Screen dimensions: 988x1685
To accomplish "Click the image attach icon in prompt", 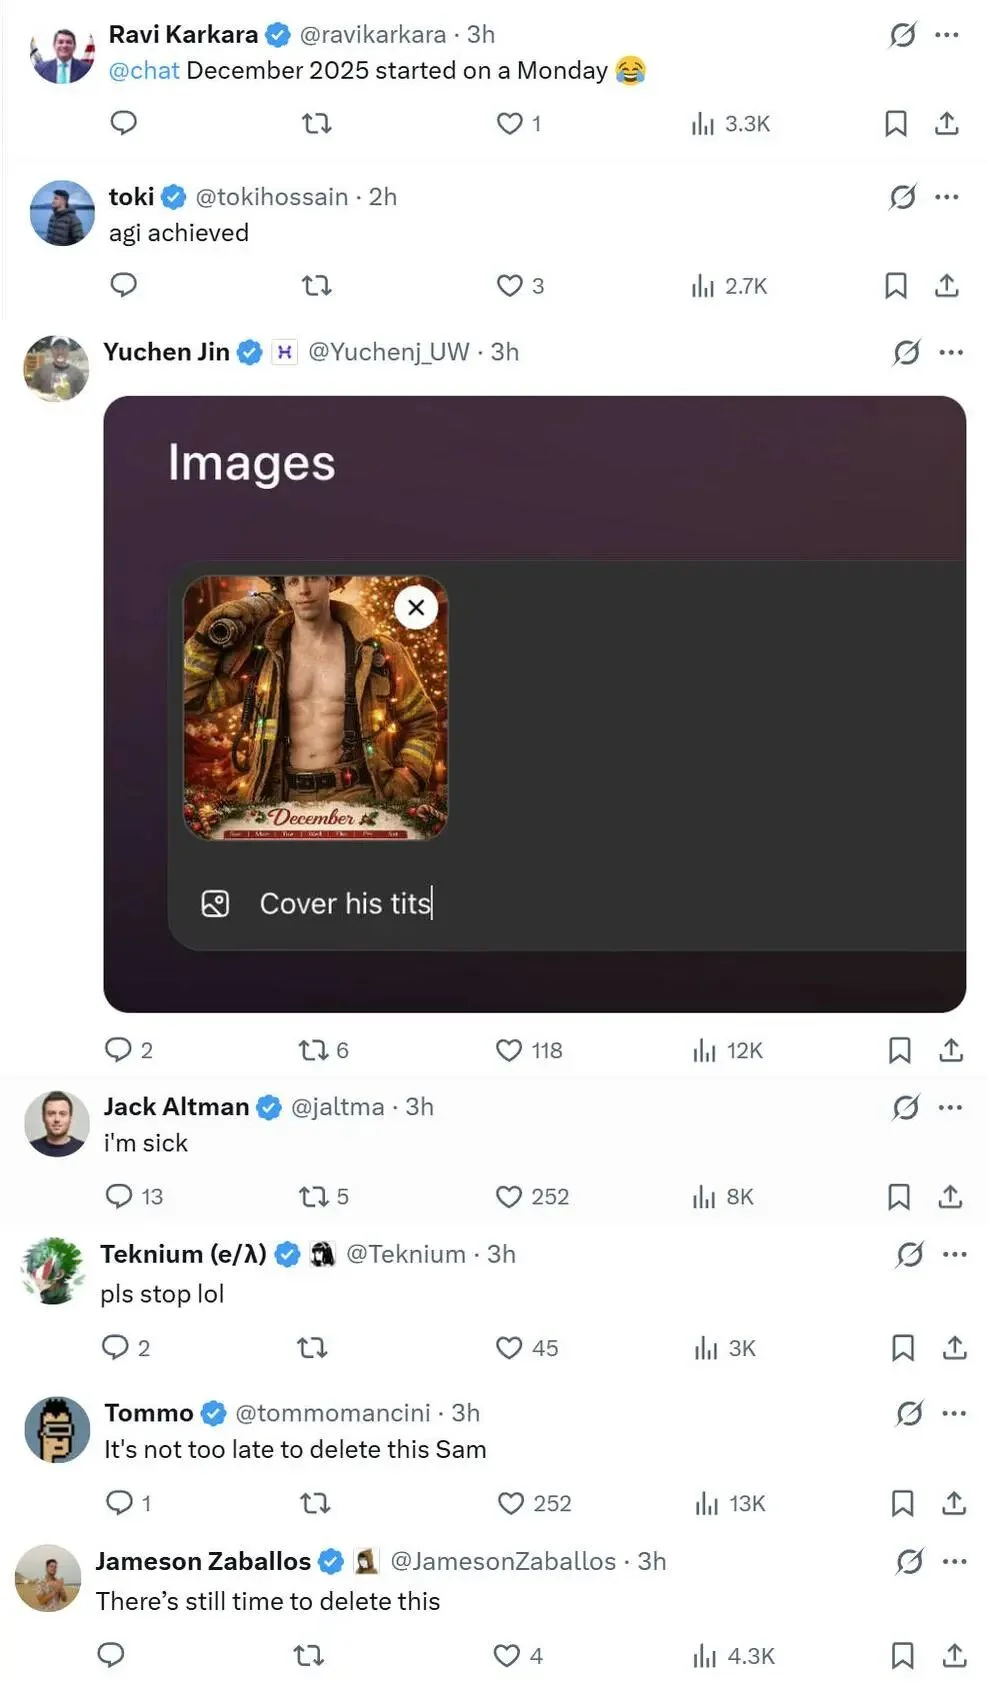I will click(215, 903).
